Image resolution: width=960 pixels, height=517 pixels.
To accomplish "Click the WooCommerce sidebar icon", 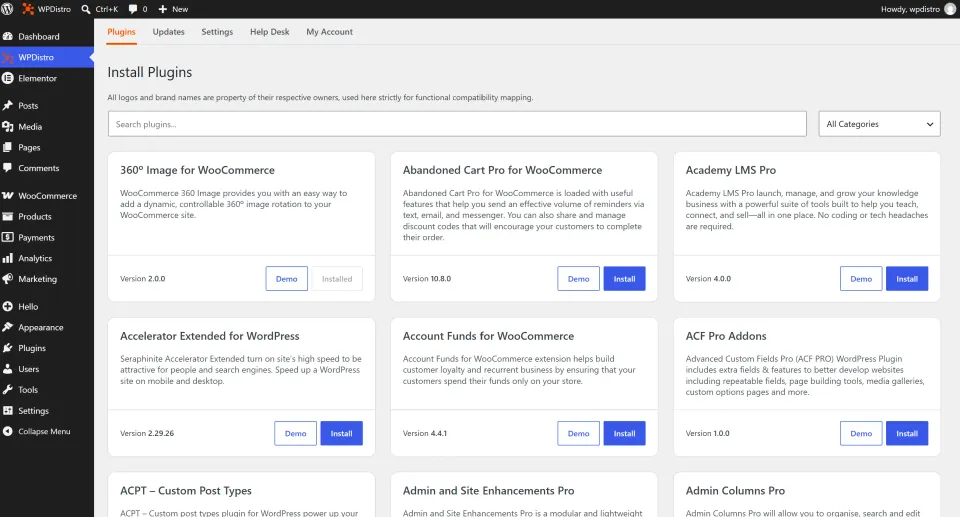I will pos(8,195).
